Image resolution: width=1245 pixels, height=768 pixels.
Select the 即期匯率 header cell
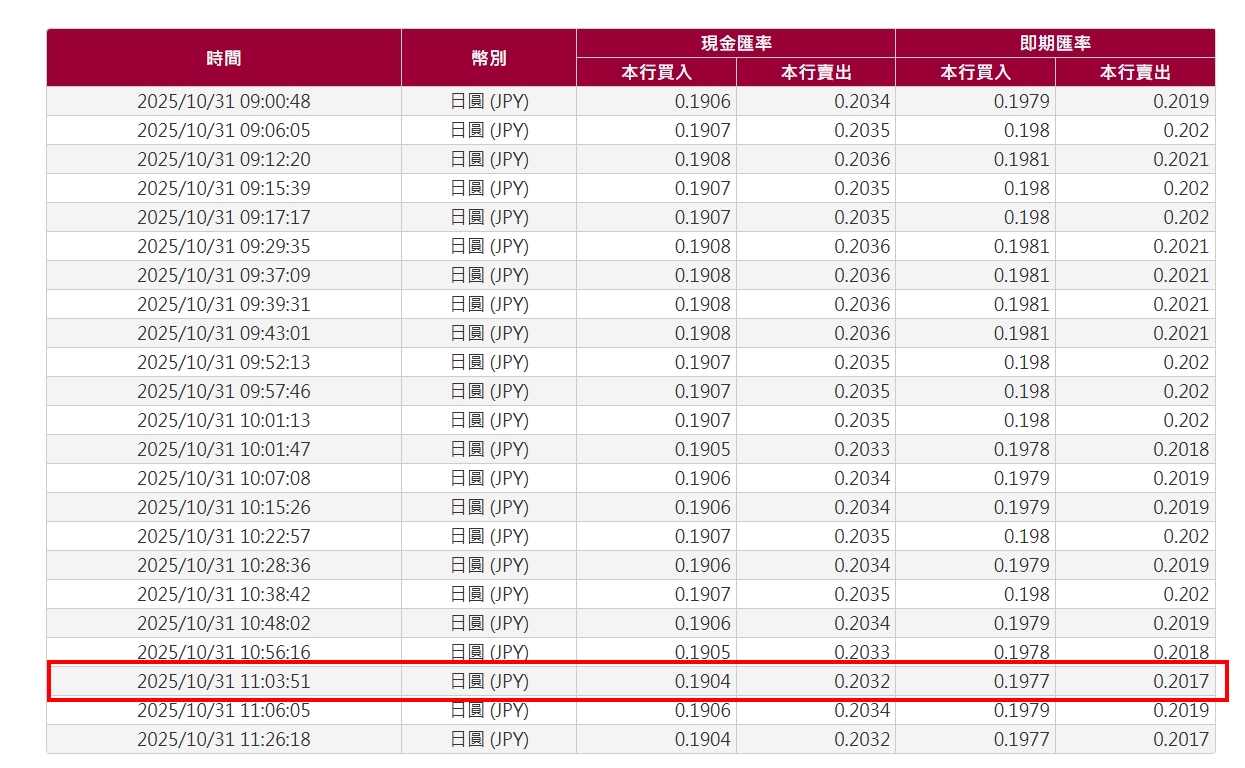[x=1055, y=43]
